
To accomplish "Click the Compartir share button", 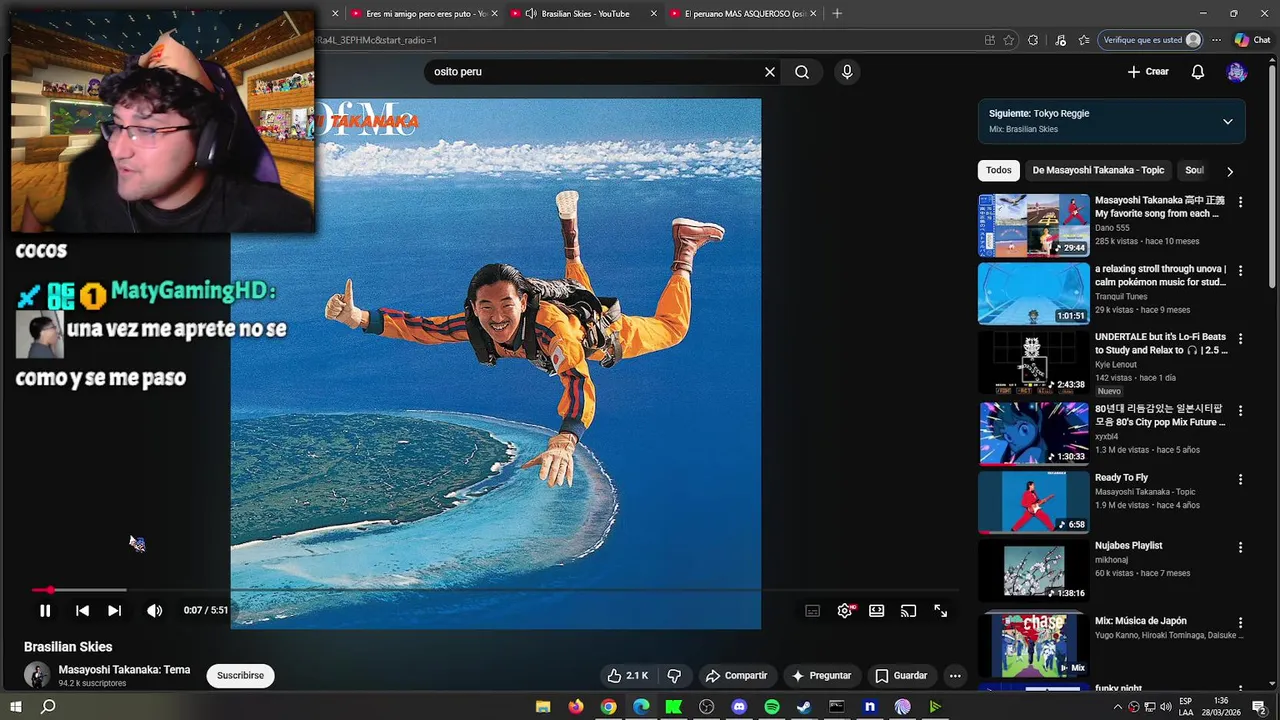I will [736, 676].
